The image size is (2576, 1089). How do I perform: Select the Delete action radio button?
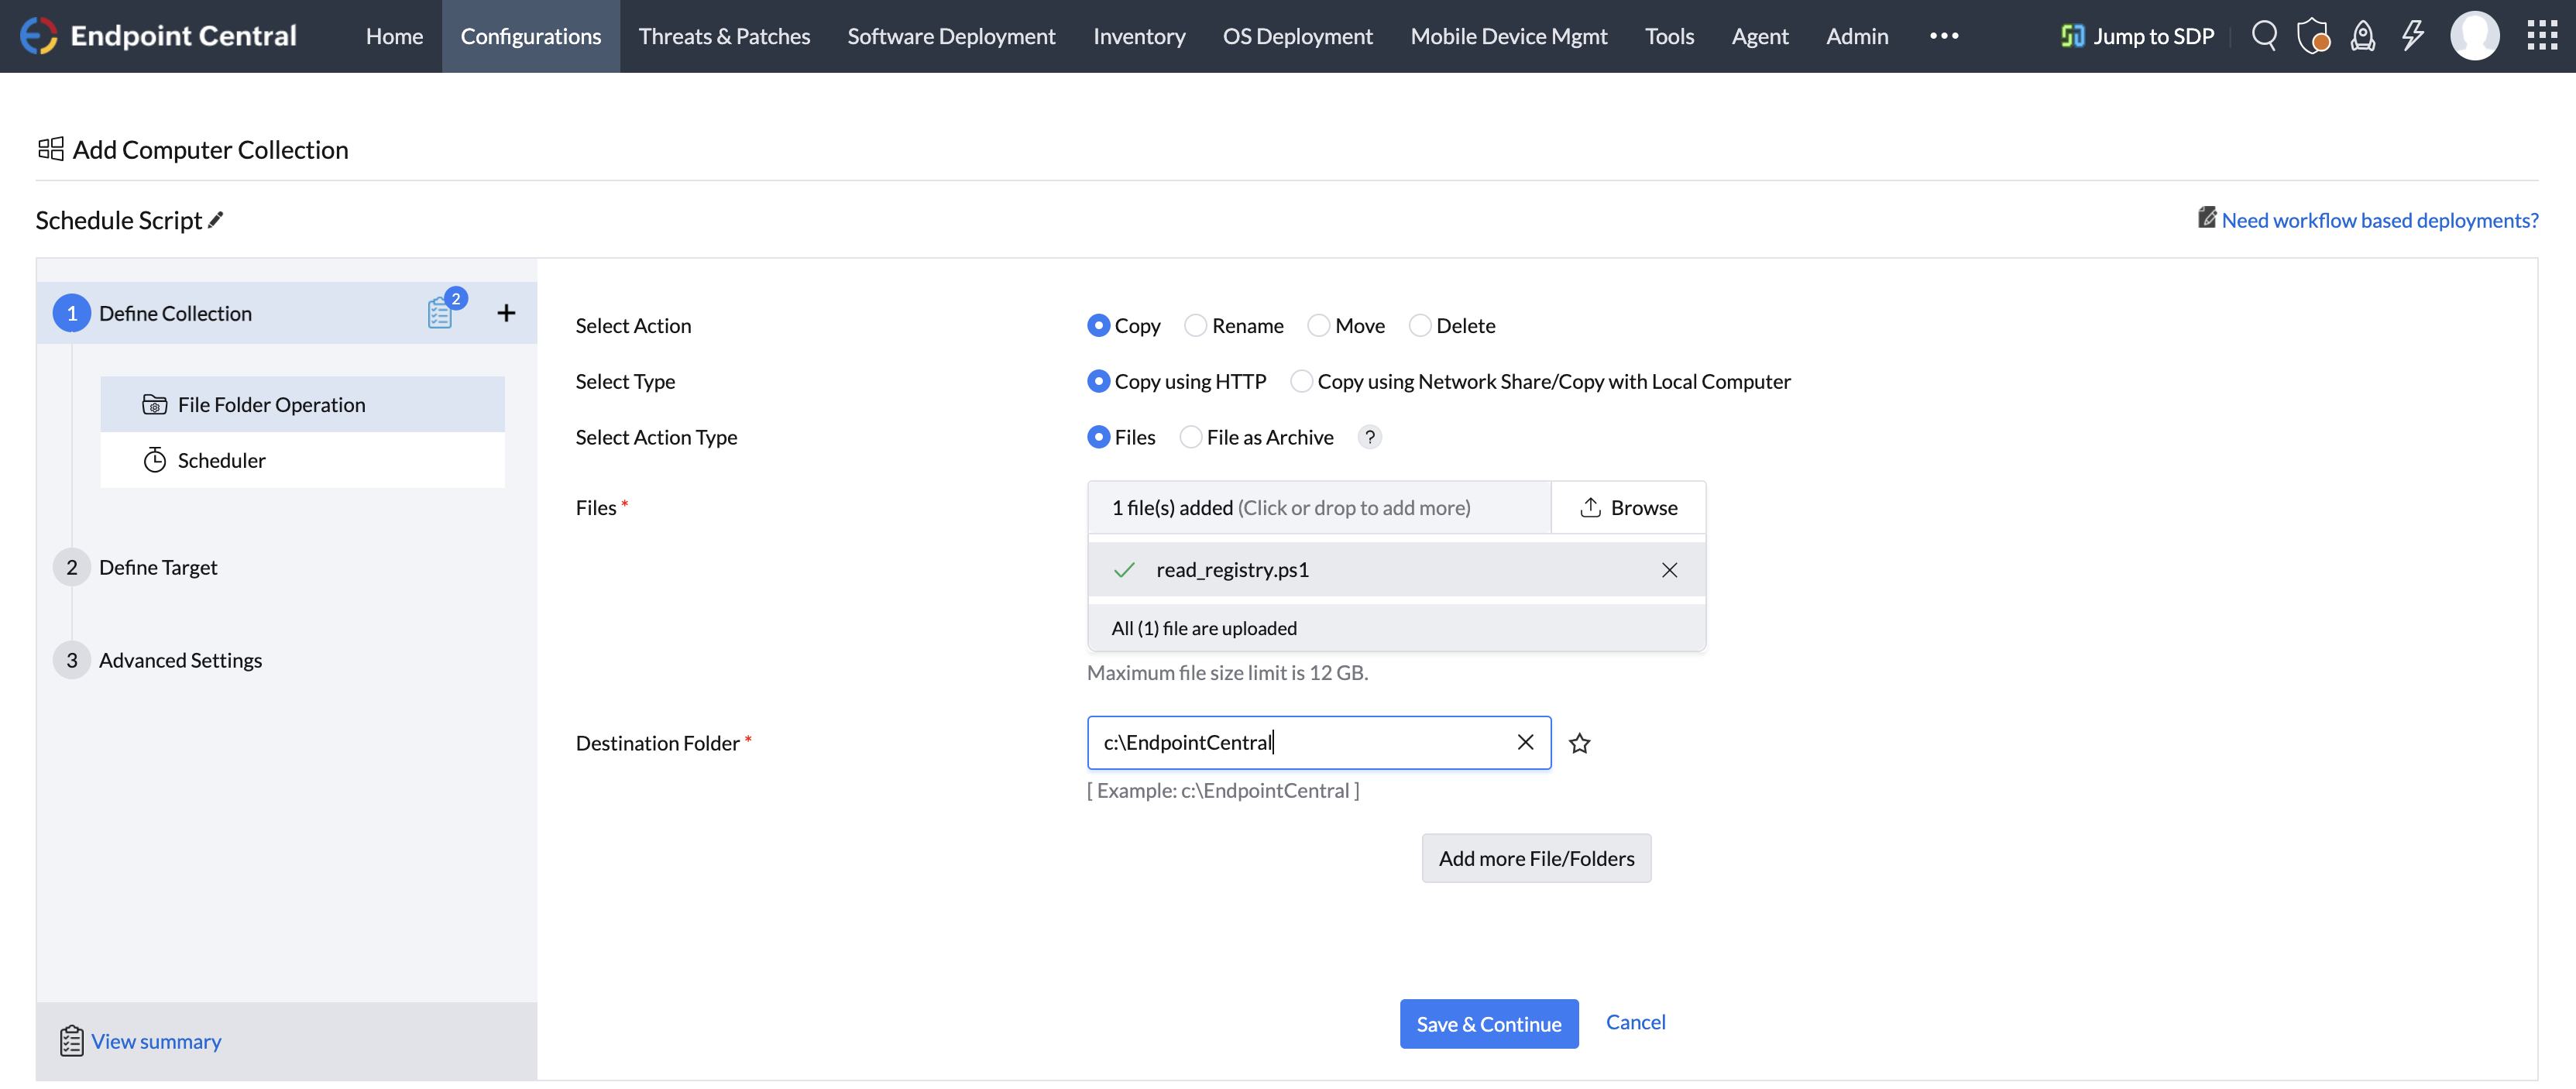[x=1420, y=325]
